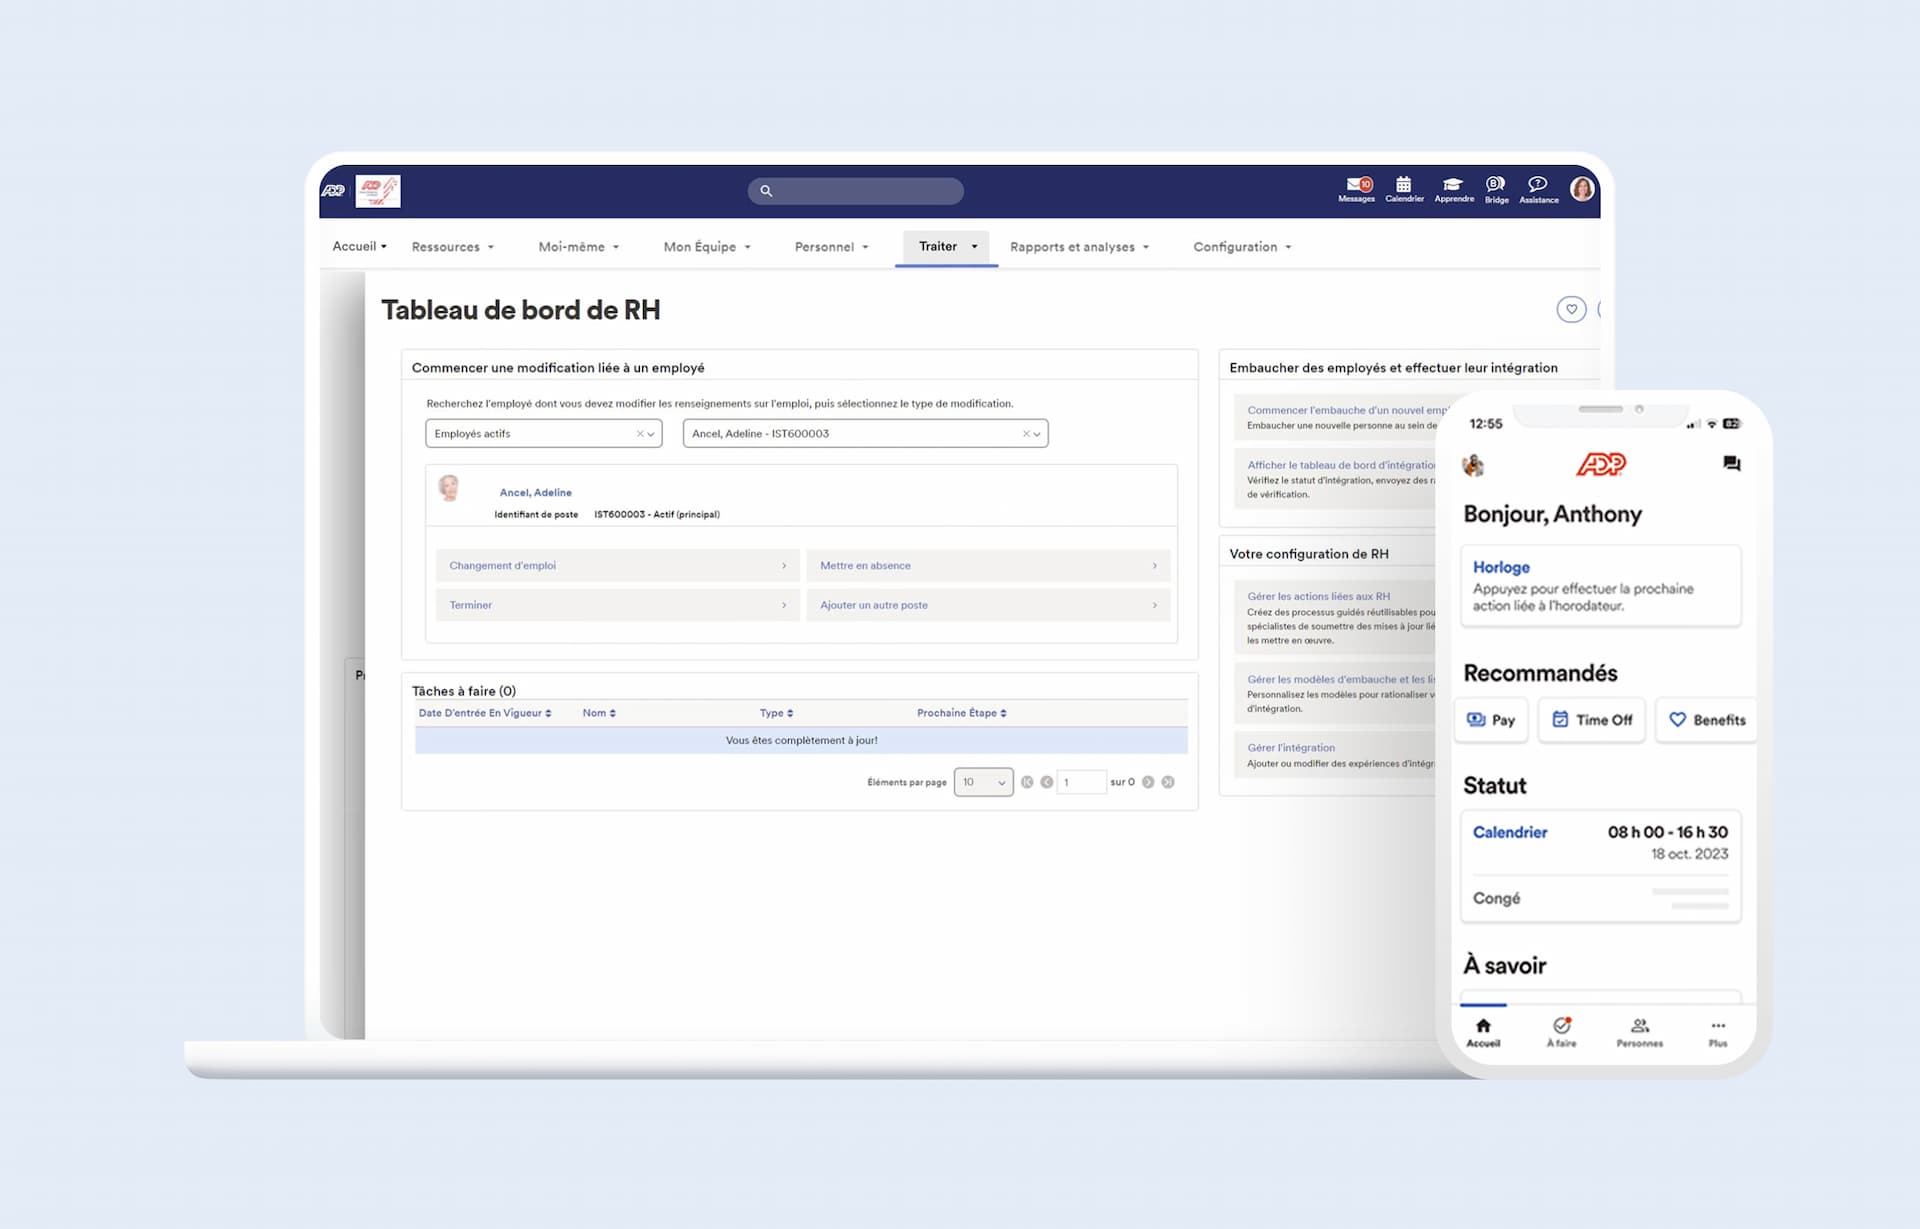Open the Time Off recommended shortcut
The height and width of the screenshot is (1229, 1920).
click(x=1591, y=719)
